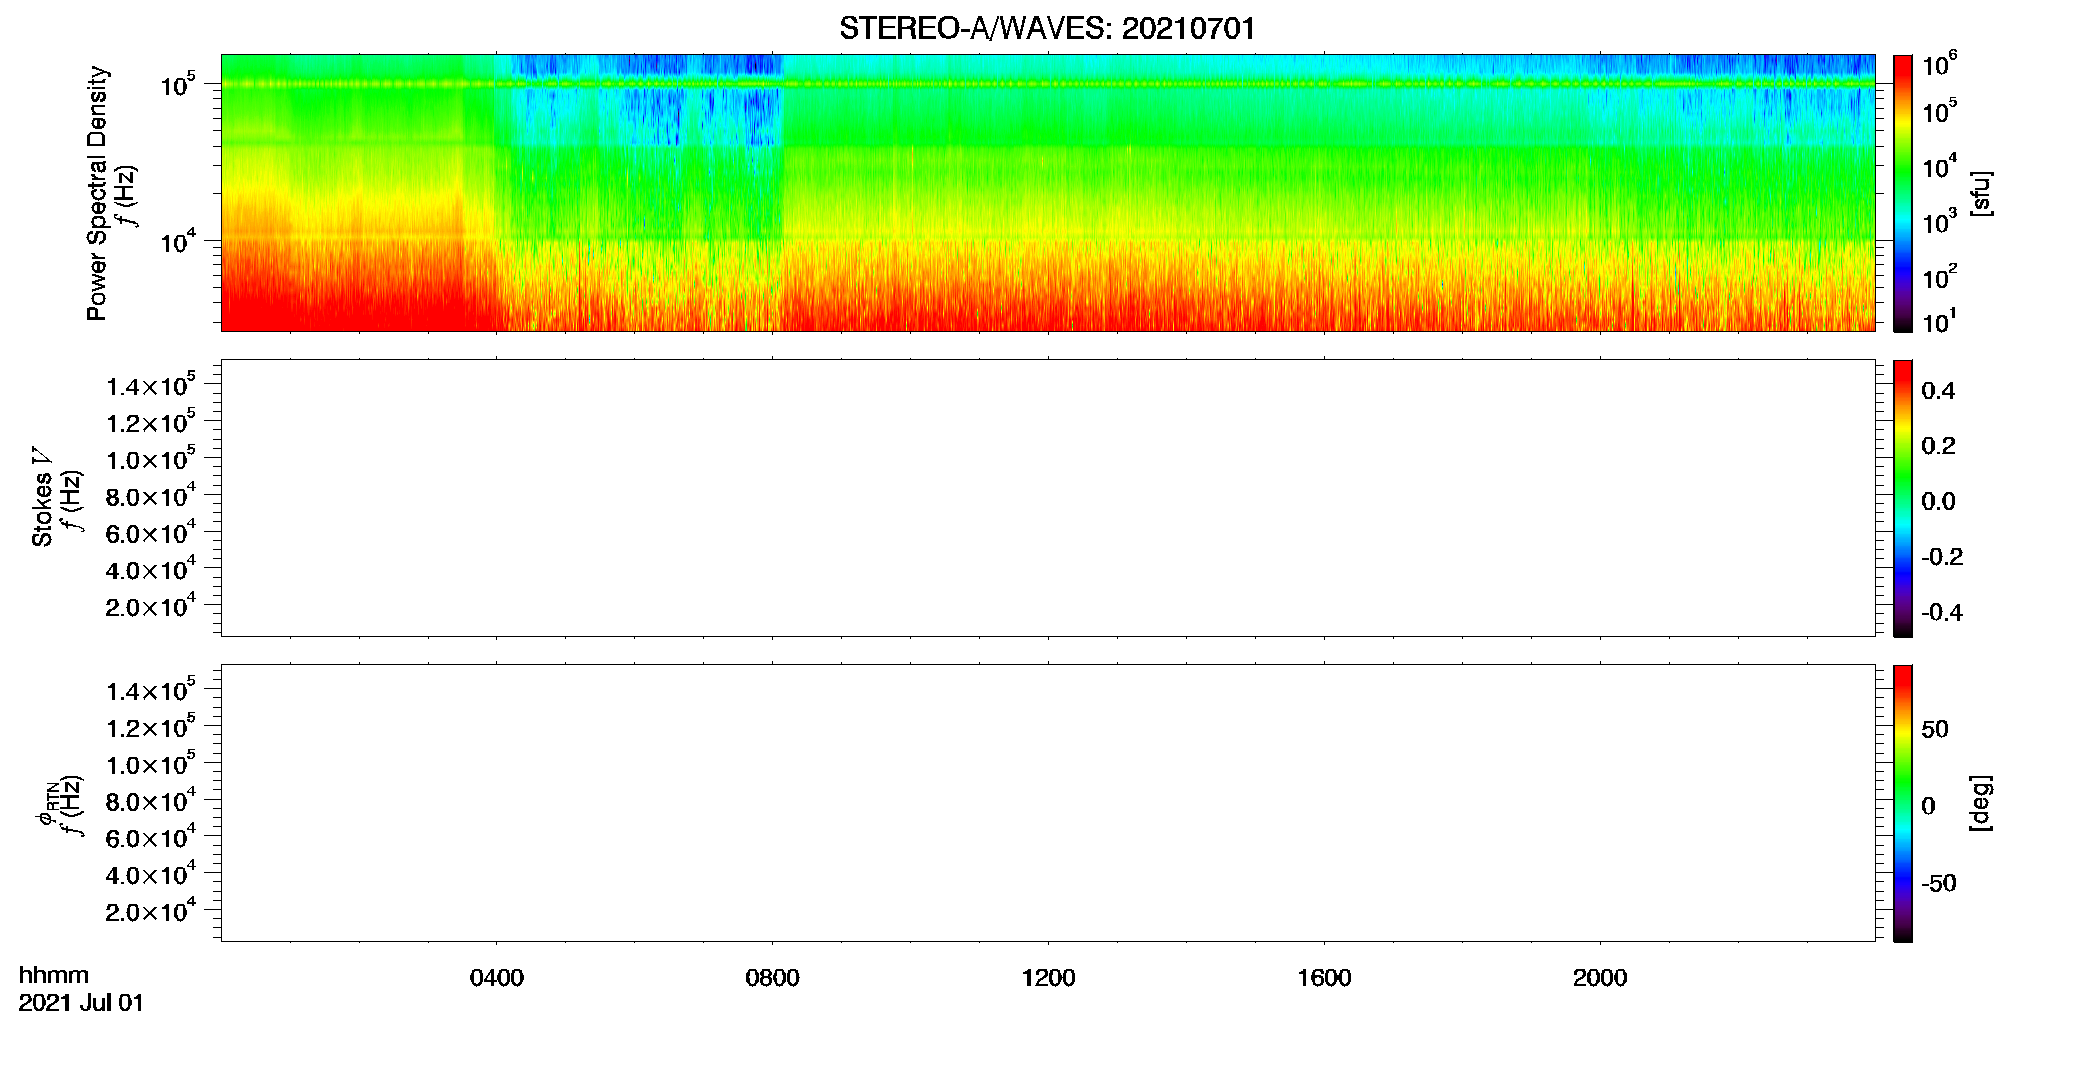Click the 10^3 label on the sfu color bar
Viewport: 2096px width, 1080px height.
[x=1939, y=222]
